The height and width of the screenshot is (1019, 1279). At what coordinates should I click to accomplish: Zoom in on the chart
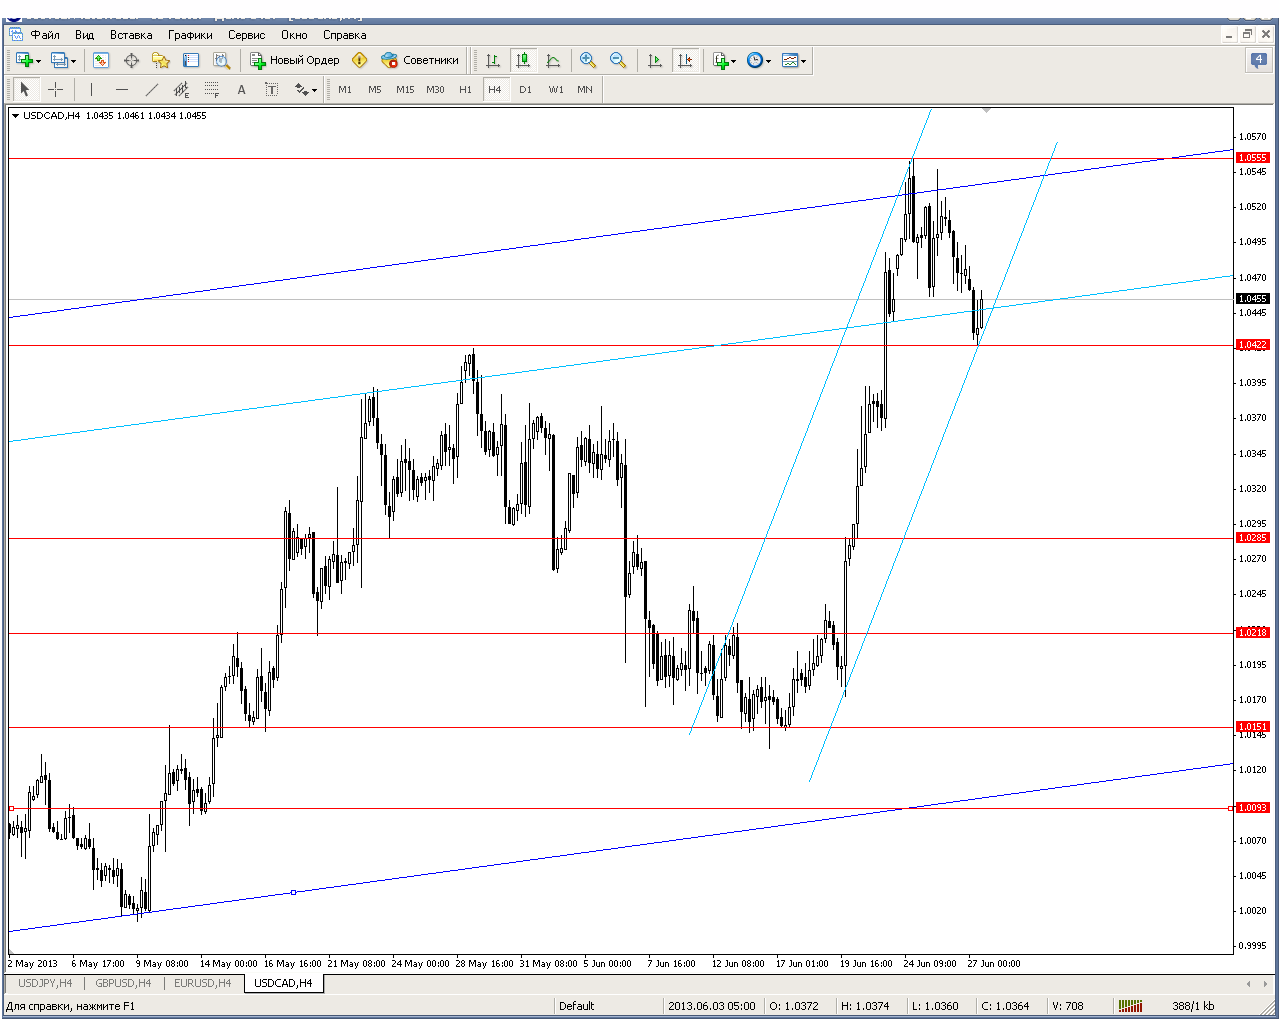click(588, 61)
